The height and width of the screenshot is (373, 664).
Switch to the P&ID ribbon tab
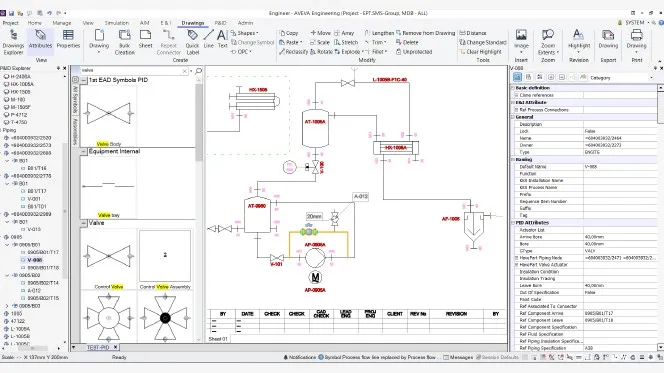click(x=220, y=23)
